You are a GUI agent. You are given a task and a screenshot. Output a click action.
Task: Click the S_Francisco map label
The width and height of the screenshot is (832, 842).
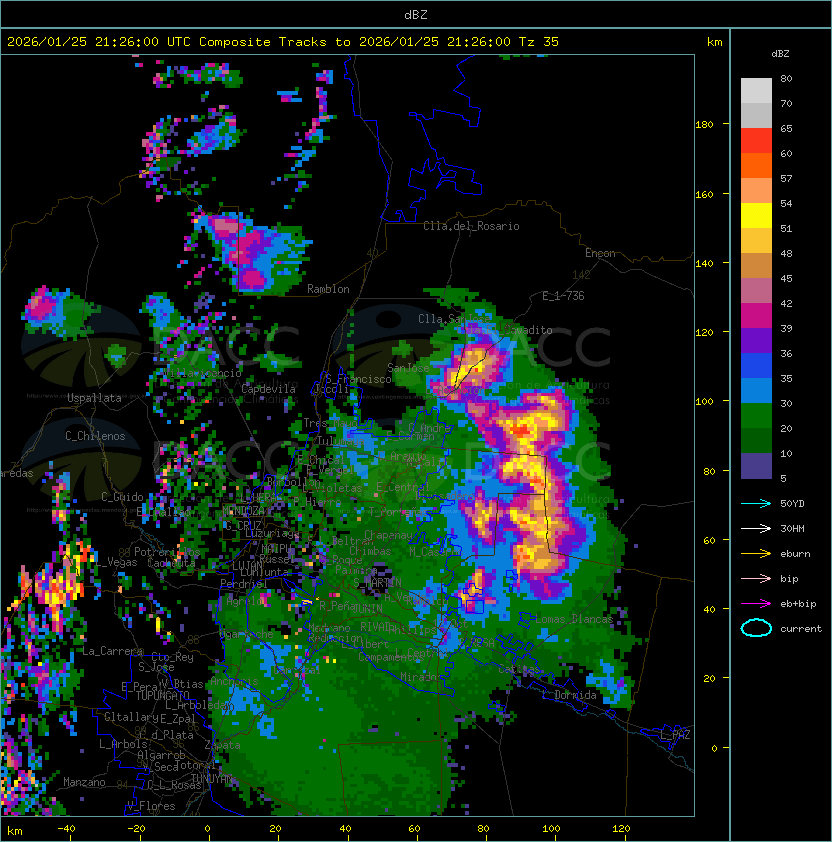pyautogui.click(x=358, y=379)
